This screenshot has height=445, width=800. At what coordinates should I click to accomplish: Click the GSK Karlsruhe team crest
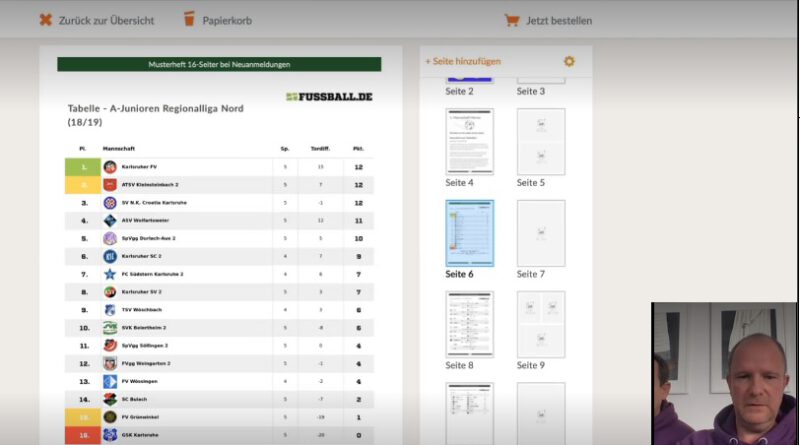pos(110,434)
